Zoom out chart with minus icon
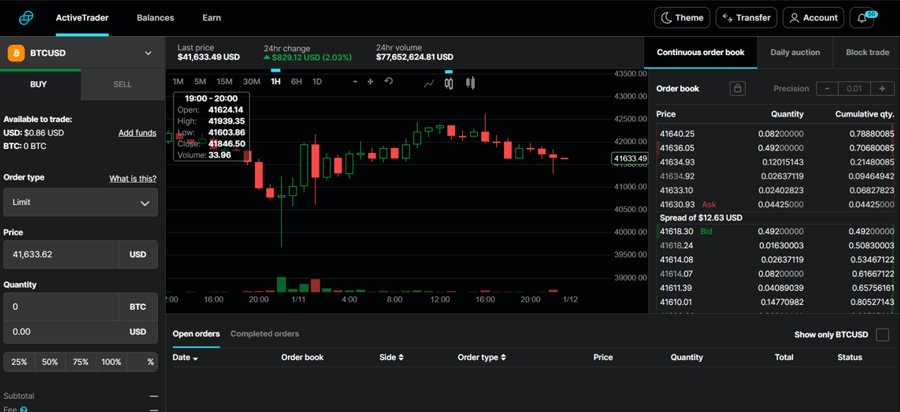900x412 pixels. (355, 81)
